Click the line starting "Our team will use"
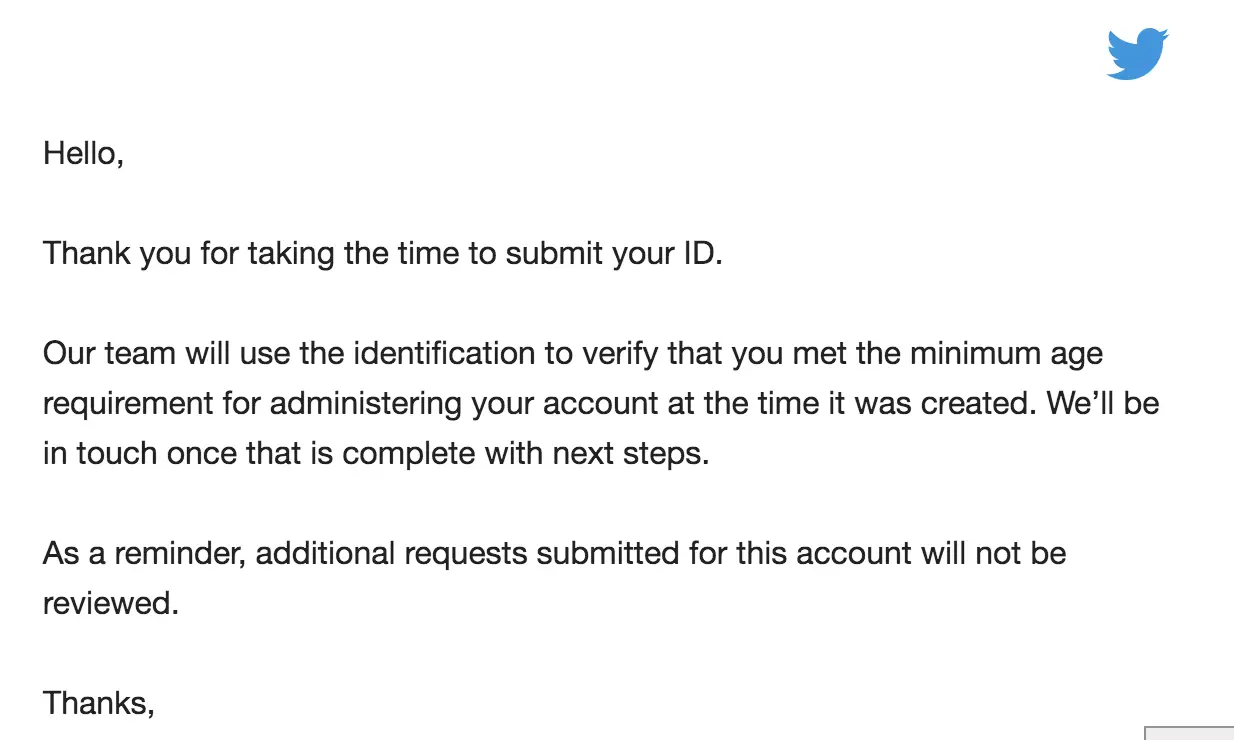Screen dimensions: 1234x740 pos(573,354)
